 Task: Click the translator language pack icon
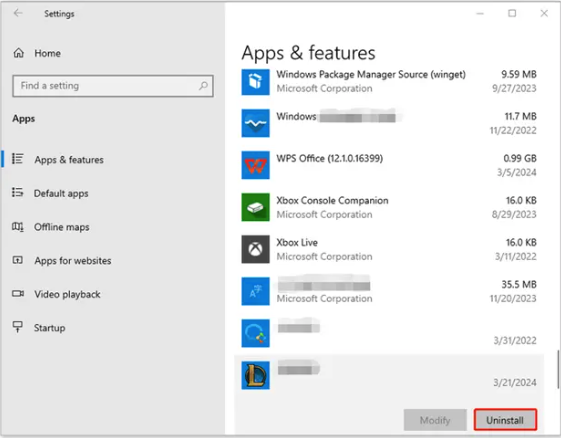(255, 291)
